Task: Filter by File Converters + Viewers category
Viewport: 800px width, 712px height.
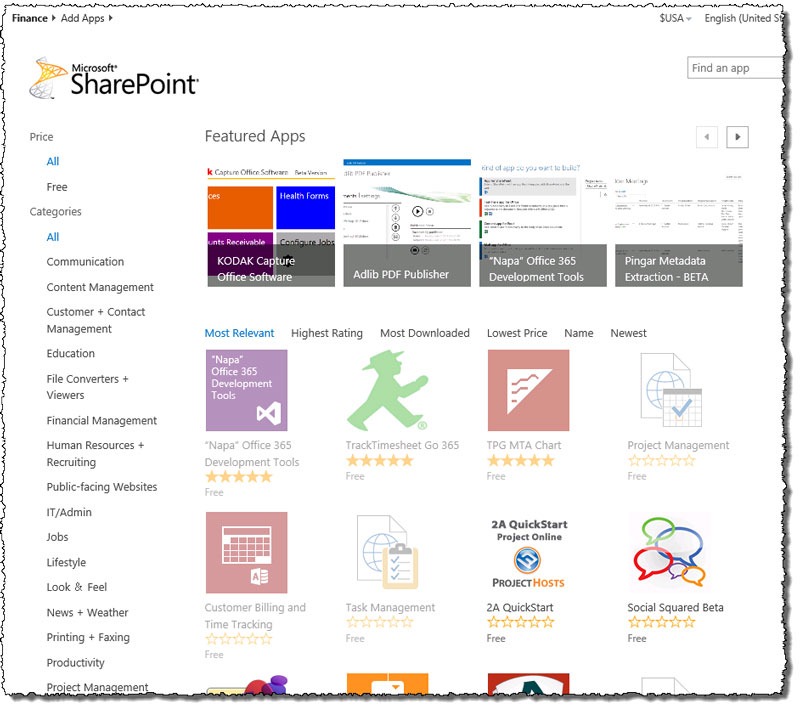Action: pyautogui.click(x=87, y=387)
